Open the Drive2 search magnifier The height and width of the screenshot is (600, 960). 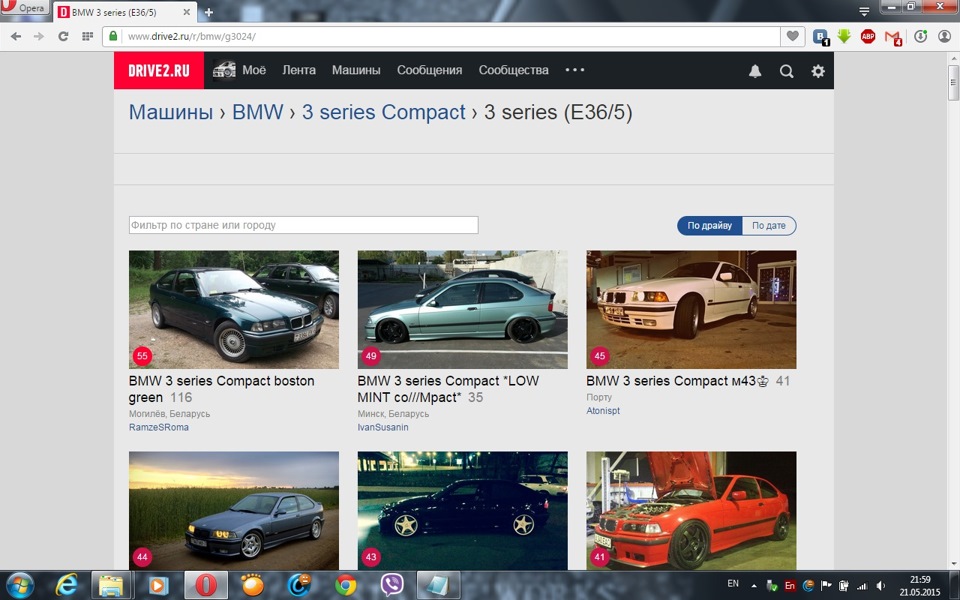pyautogui.click(x=787, y=71)
